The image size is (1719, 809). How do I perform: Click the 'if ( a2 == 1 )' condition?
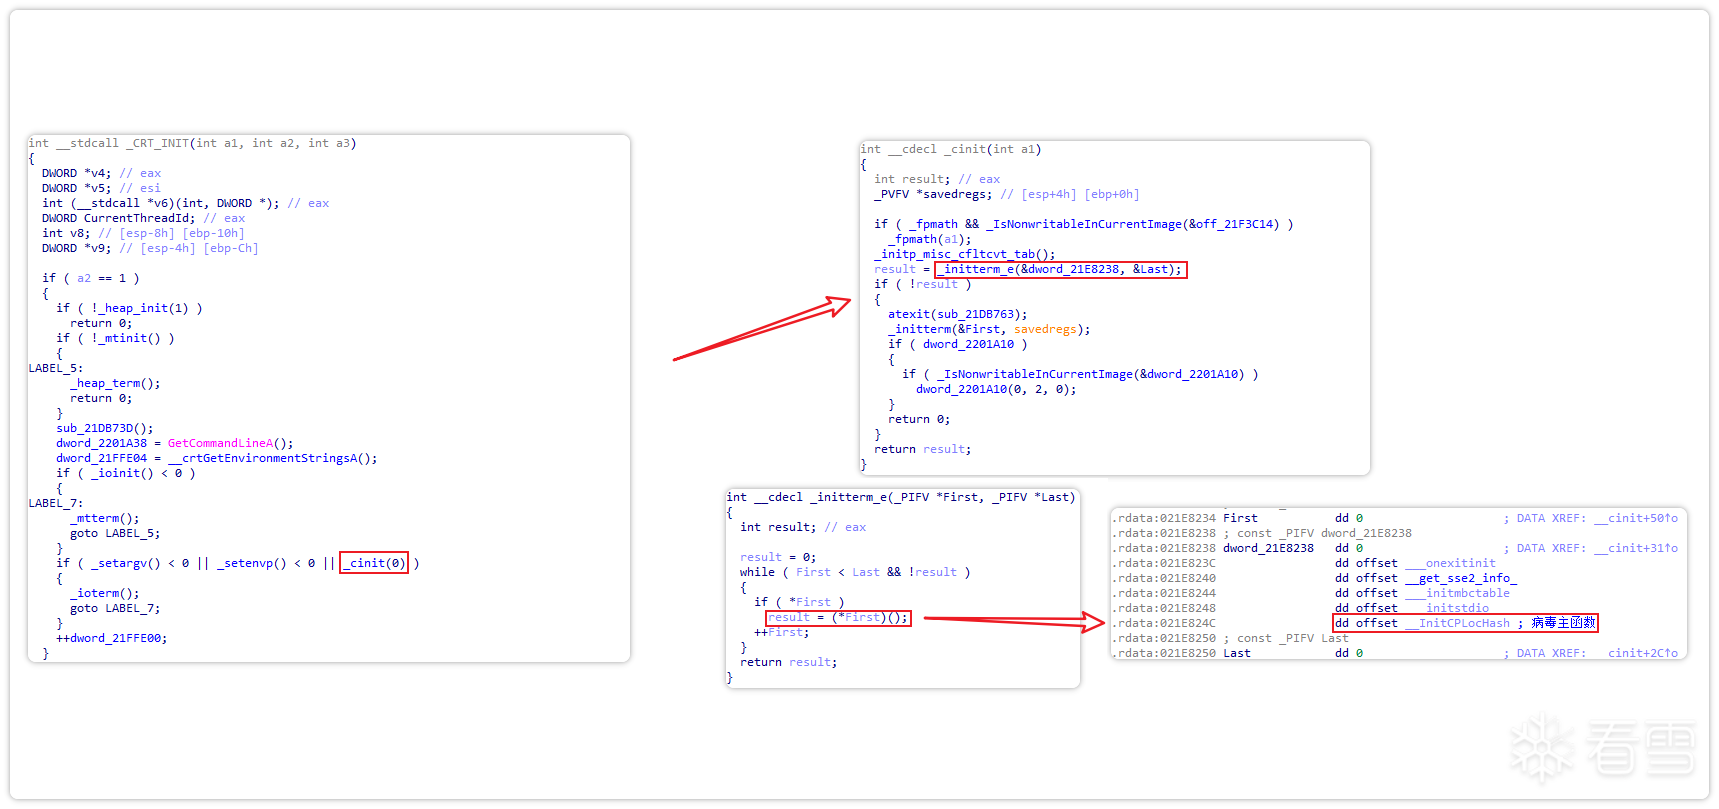click(90, 278)
